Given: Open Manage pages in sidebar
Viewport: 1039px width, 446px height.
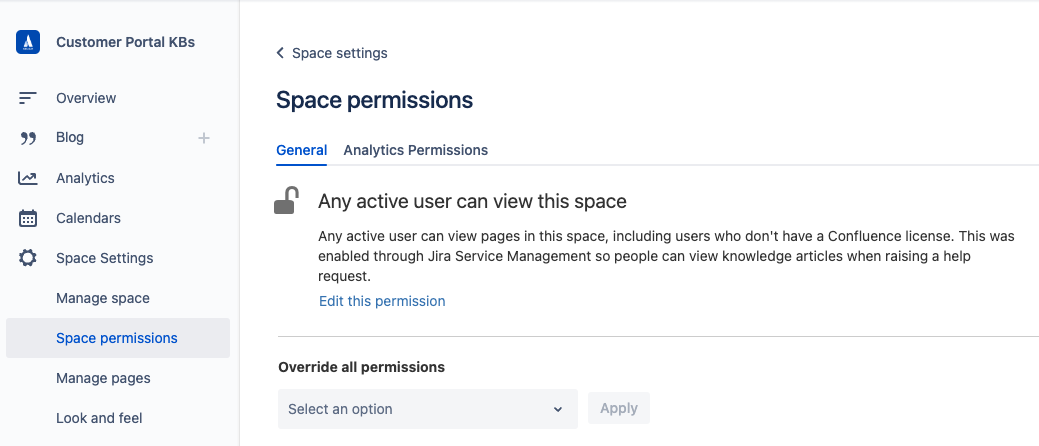Looking at the screenshot, I should click(103, 378).
